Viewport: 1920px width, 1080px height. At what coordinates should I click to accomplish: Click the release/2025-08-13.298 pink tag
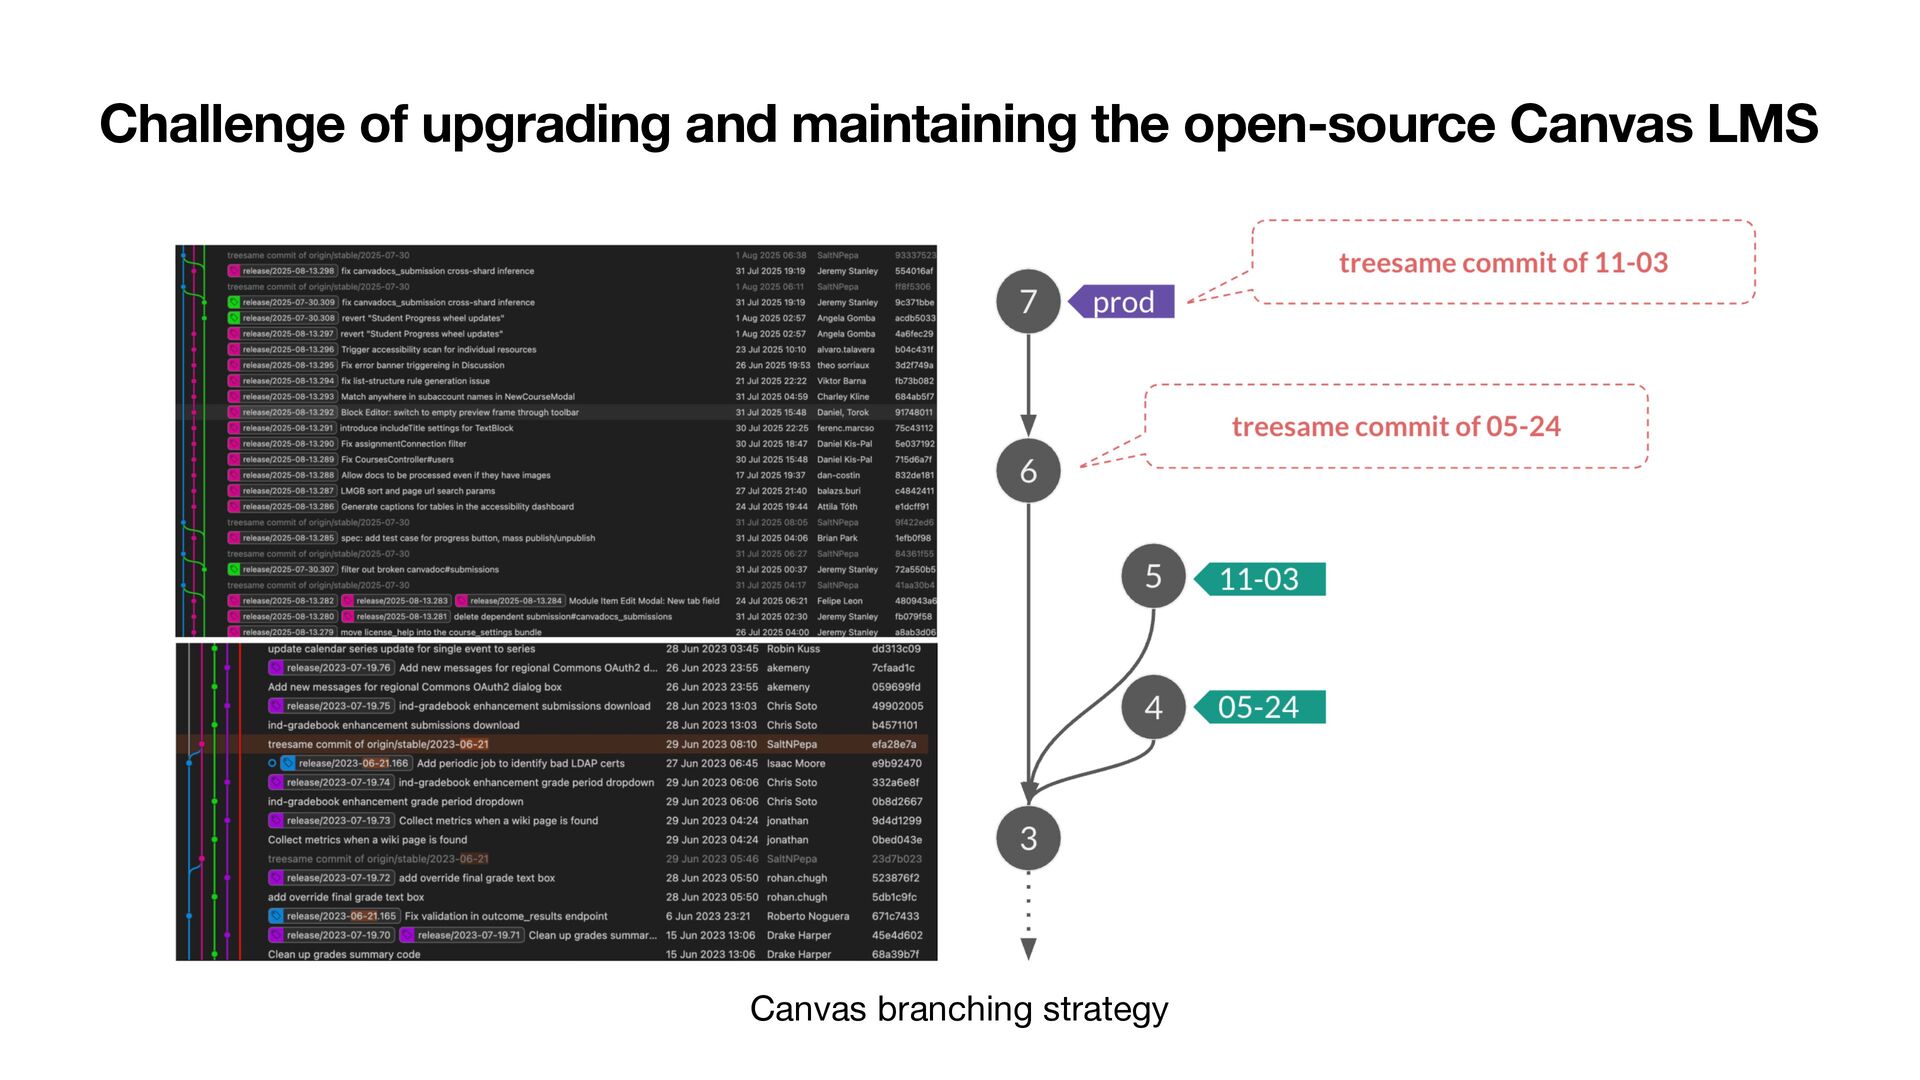tap(282, 271)
